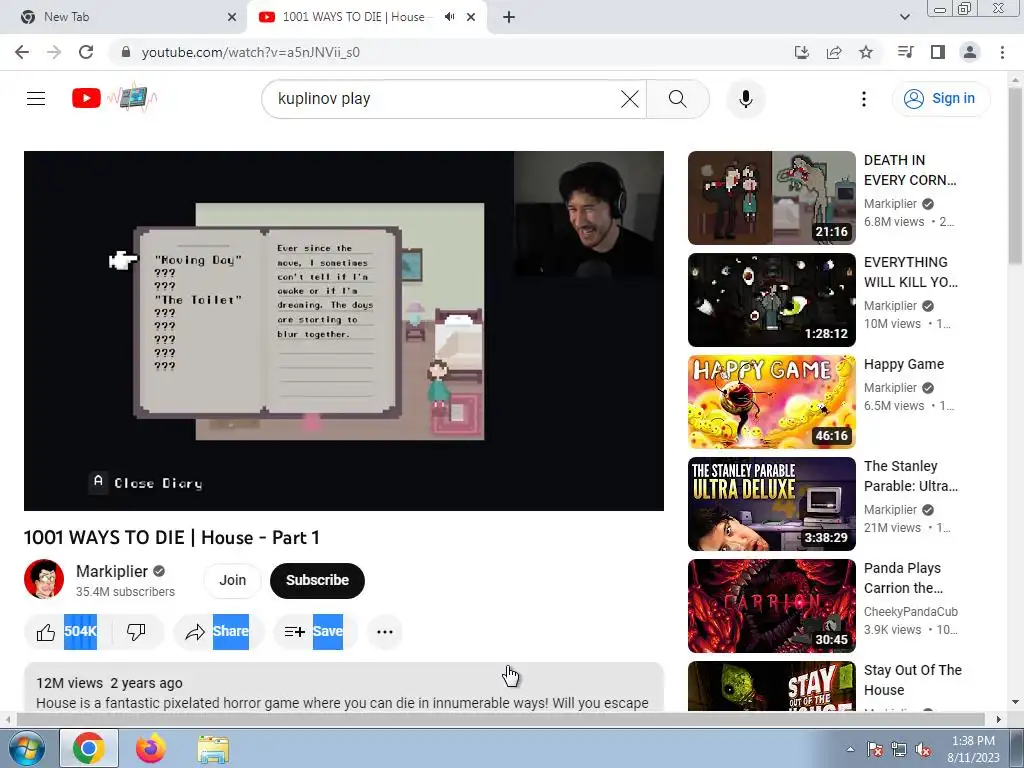Go back with browser back arrow

(x=22, y=52)
